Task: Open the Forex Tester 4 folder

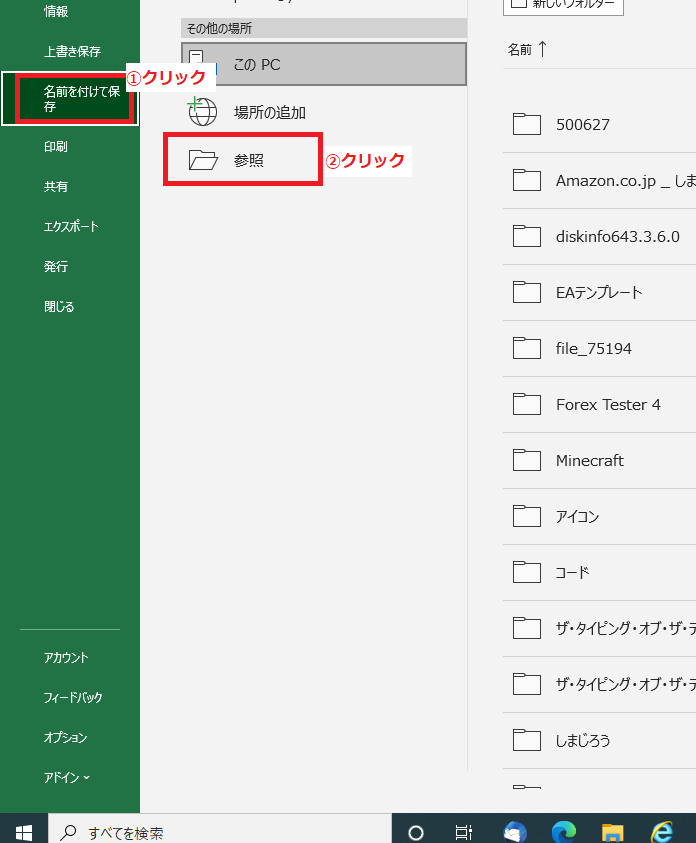Action: pos(608,404)
